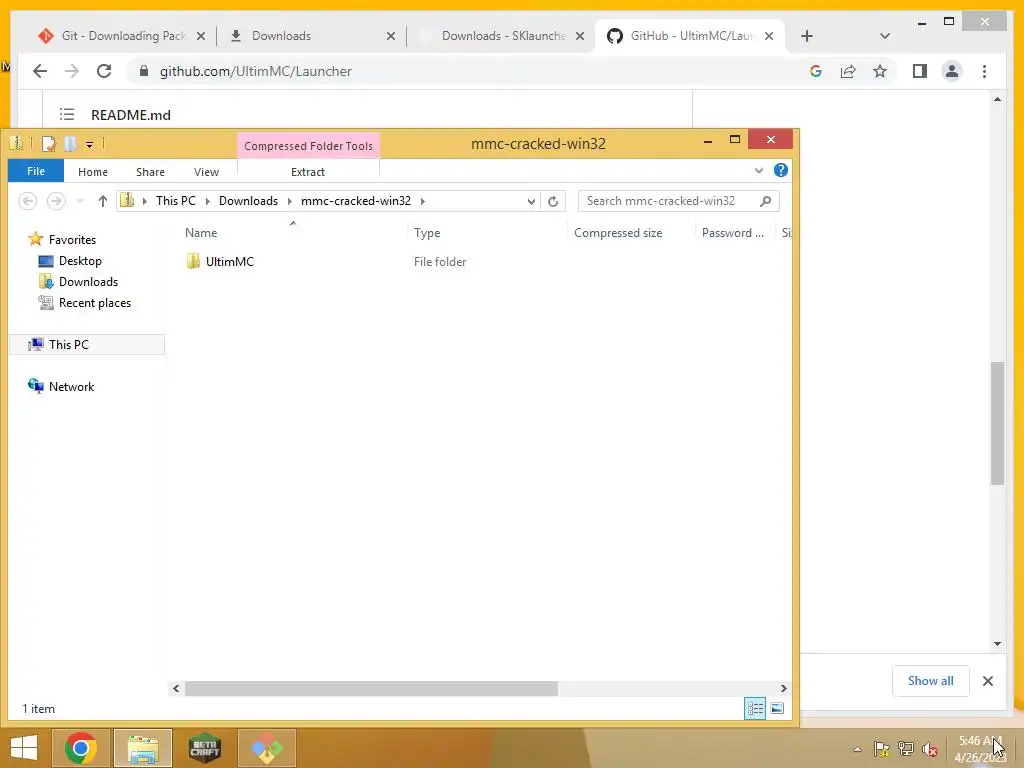Click the Explorer forward arrow
The height and width of the screenshot is (768, 1024).
(56, 201)
